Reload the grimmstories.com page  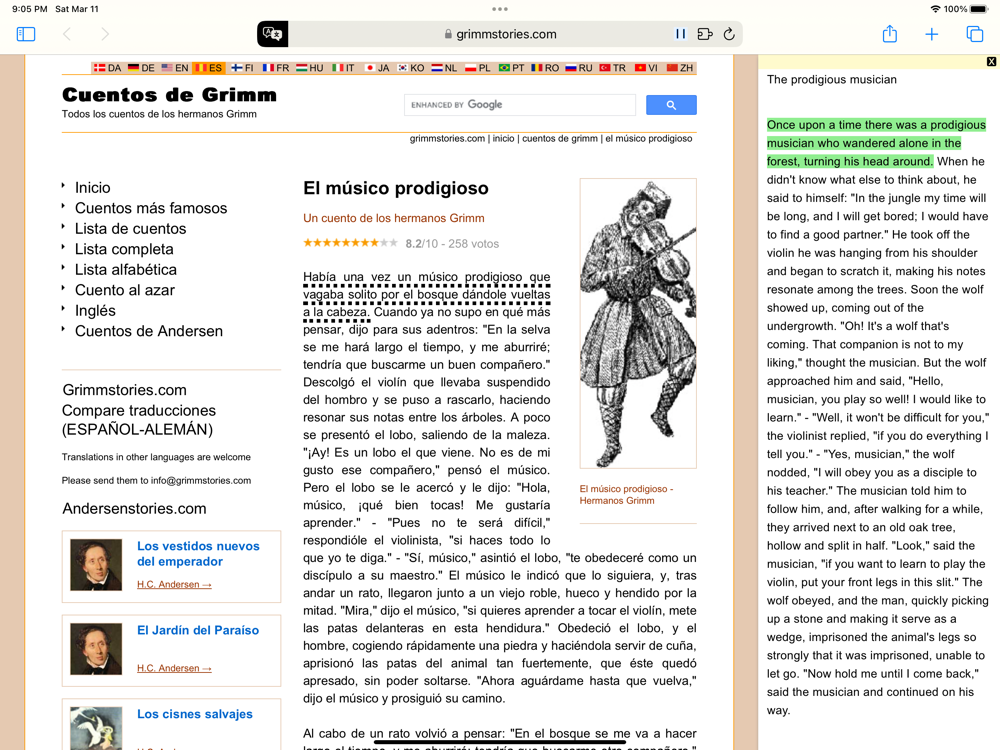coord(730,34)
